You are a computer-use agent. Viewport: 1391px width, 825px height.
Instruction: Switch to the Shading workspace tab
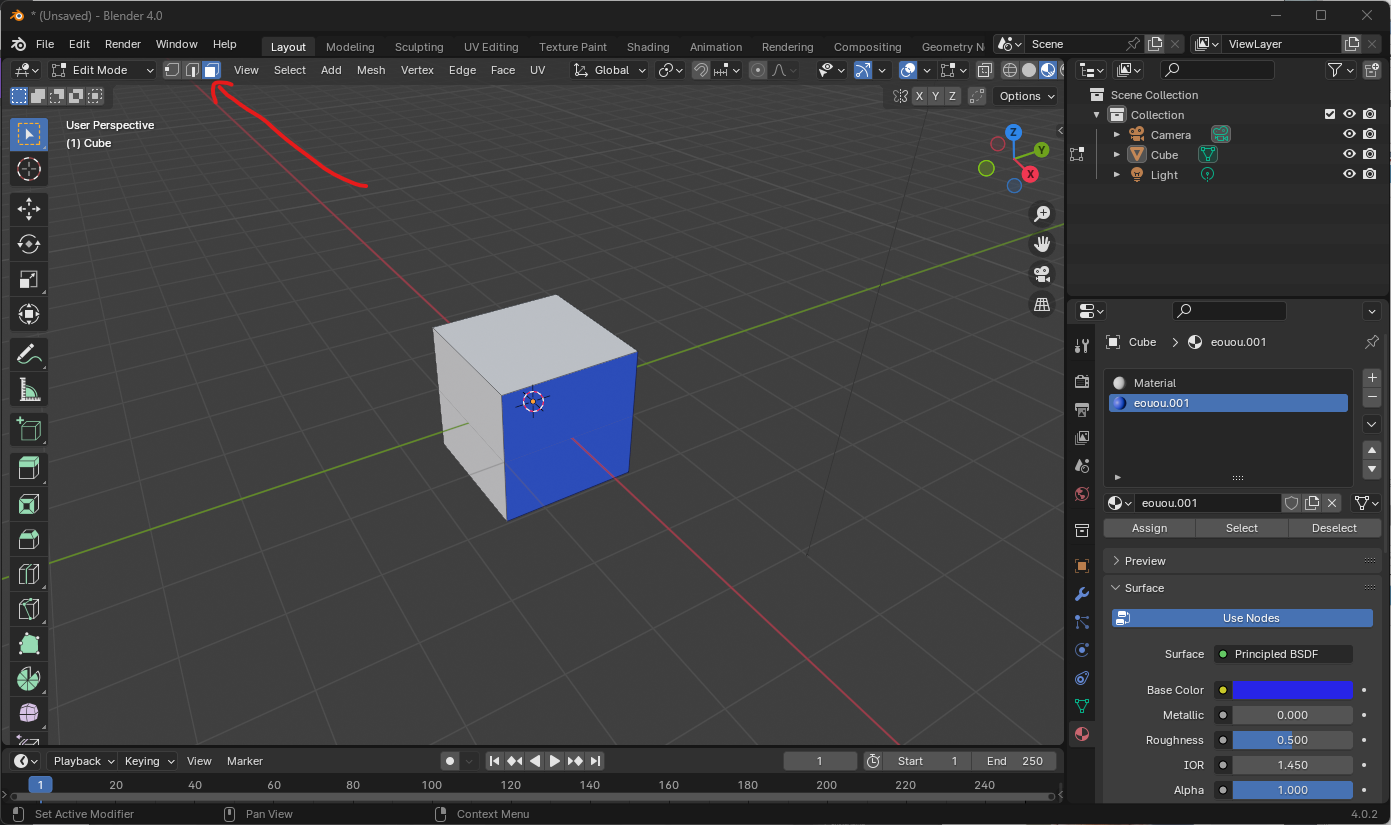pyautogui.click(x=648, y=47)
